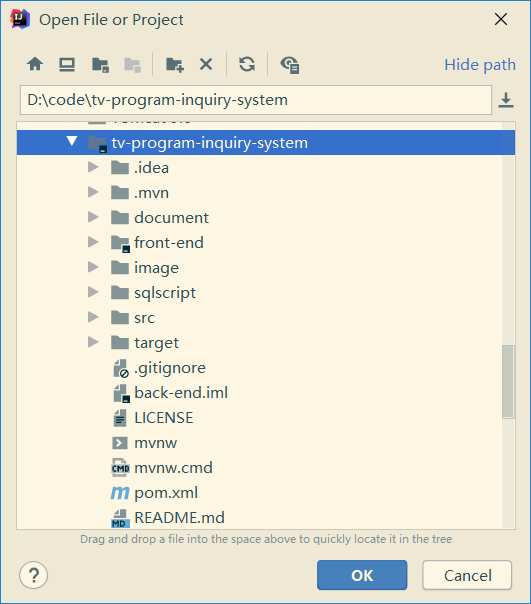531x604 pixels.
Task: Click the front-end module folder icon
Action: (121, 243)
